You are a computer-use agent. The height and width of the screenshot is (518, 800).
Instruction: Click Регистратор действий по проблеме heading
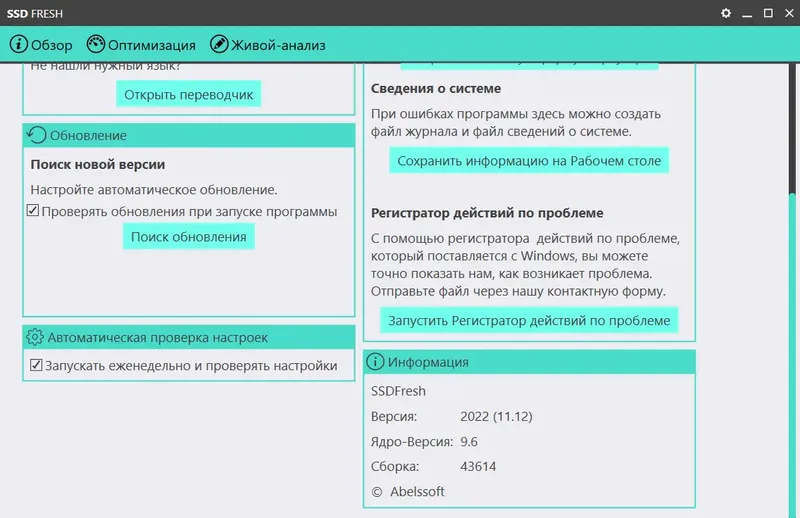[x=487, y=213]
